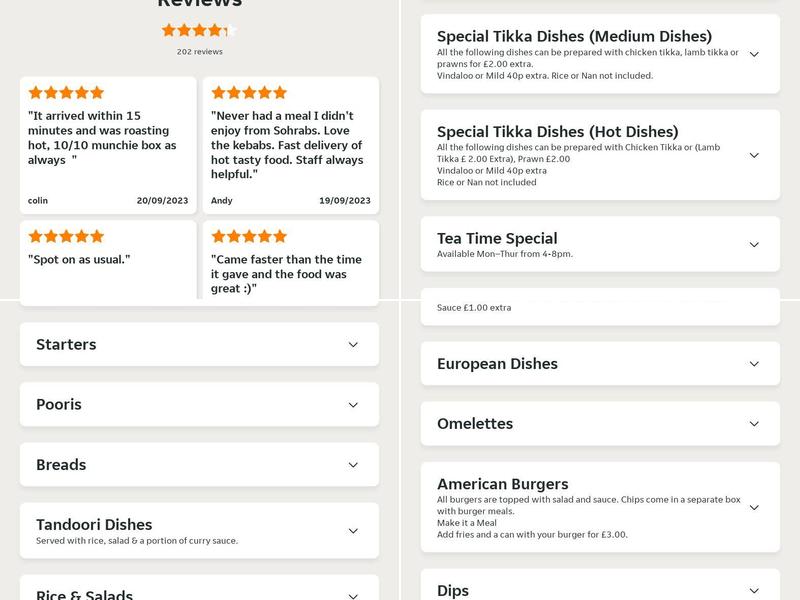Image resolution: width=800 pixels, height=600 pixels.
Task: Click the chevron icon beside Tea Time Special
Action: [756, 244]
